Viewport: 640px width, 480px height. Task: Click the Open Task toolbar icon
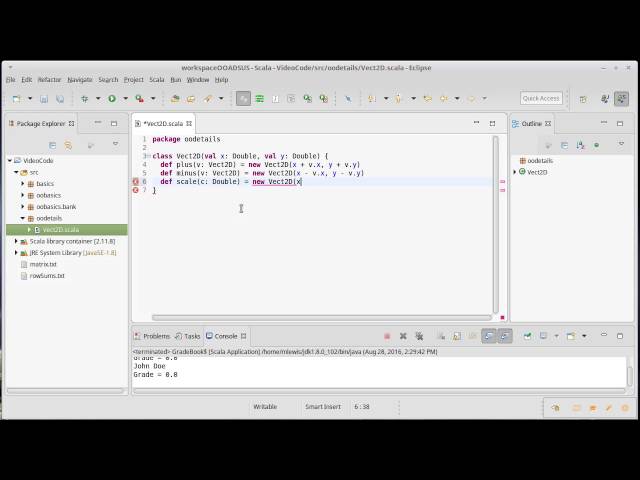[191, 98]
